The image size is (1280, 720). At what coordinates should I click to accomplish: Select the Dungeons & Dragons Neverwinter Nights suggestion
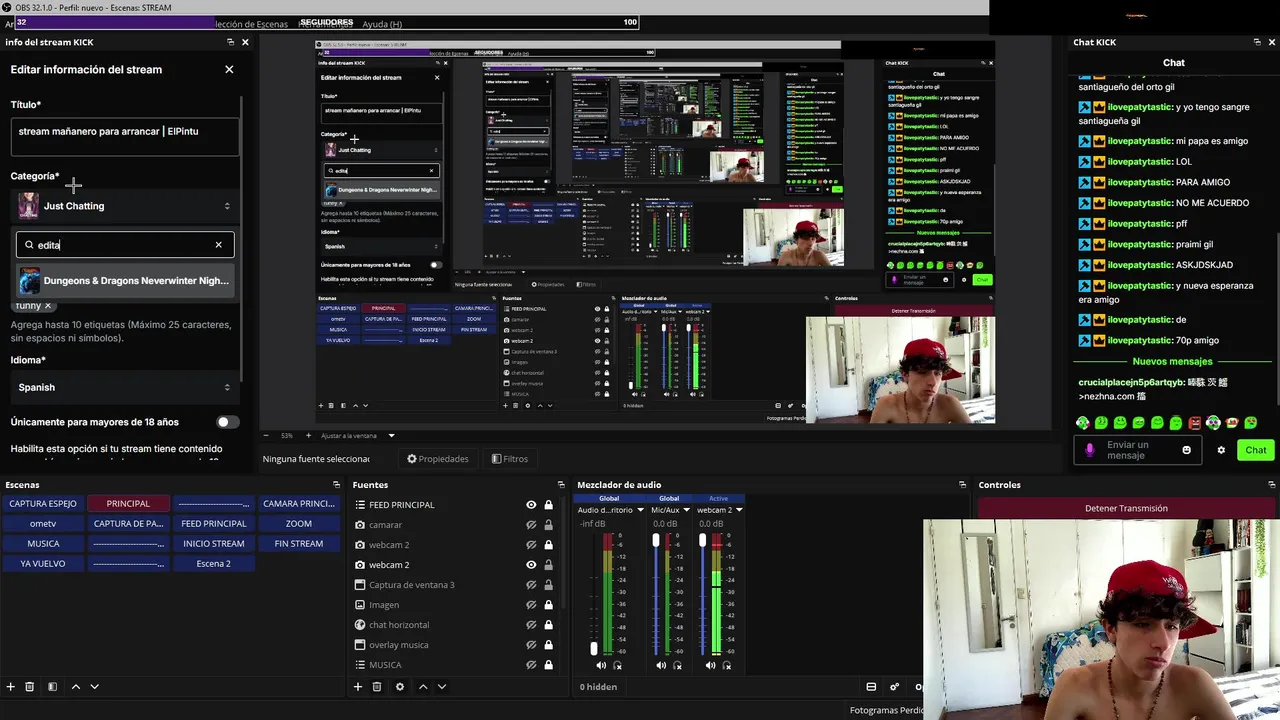pos(125,281)
